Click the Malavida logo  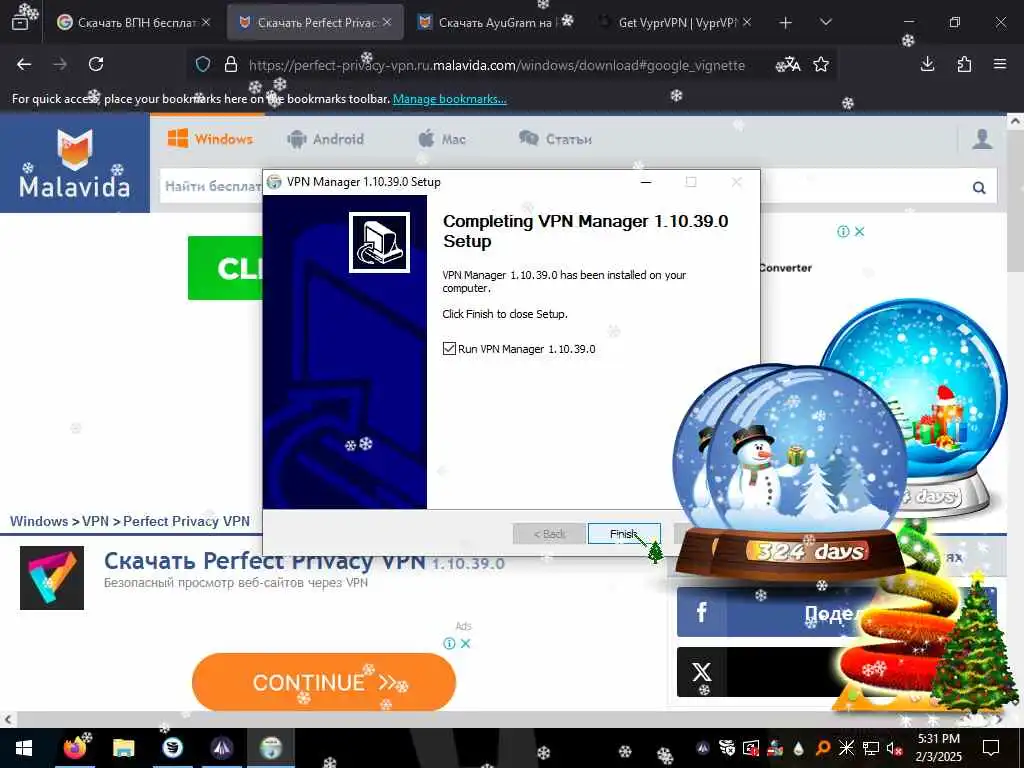(x=74, y=163)
